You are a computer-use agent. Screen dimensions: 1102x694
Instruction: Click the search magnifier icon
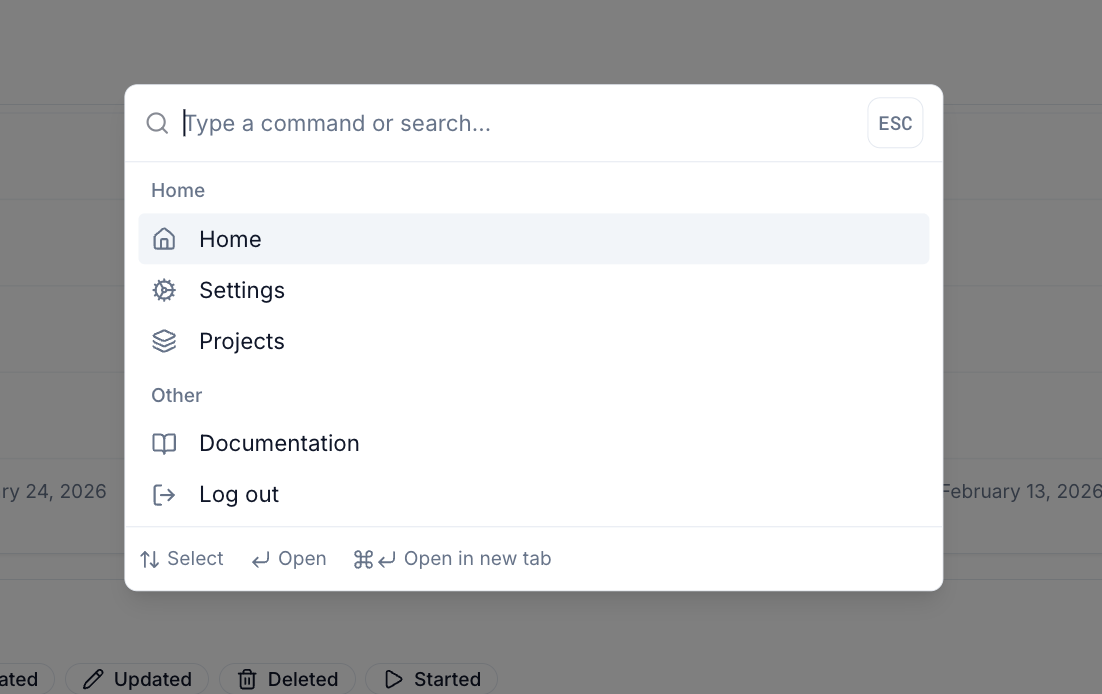157,122
